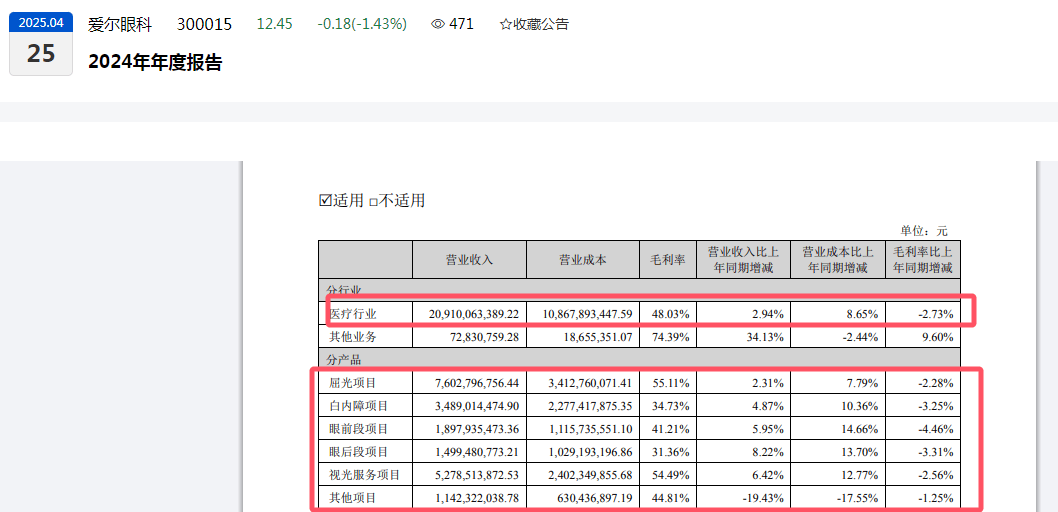Click the 2024年年度报告 title
This screenshot has width=1058, height=512.
pos(155,63)
